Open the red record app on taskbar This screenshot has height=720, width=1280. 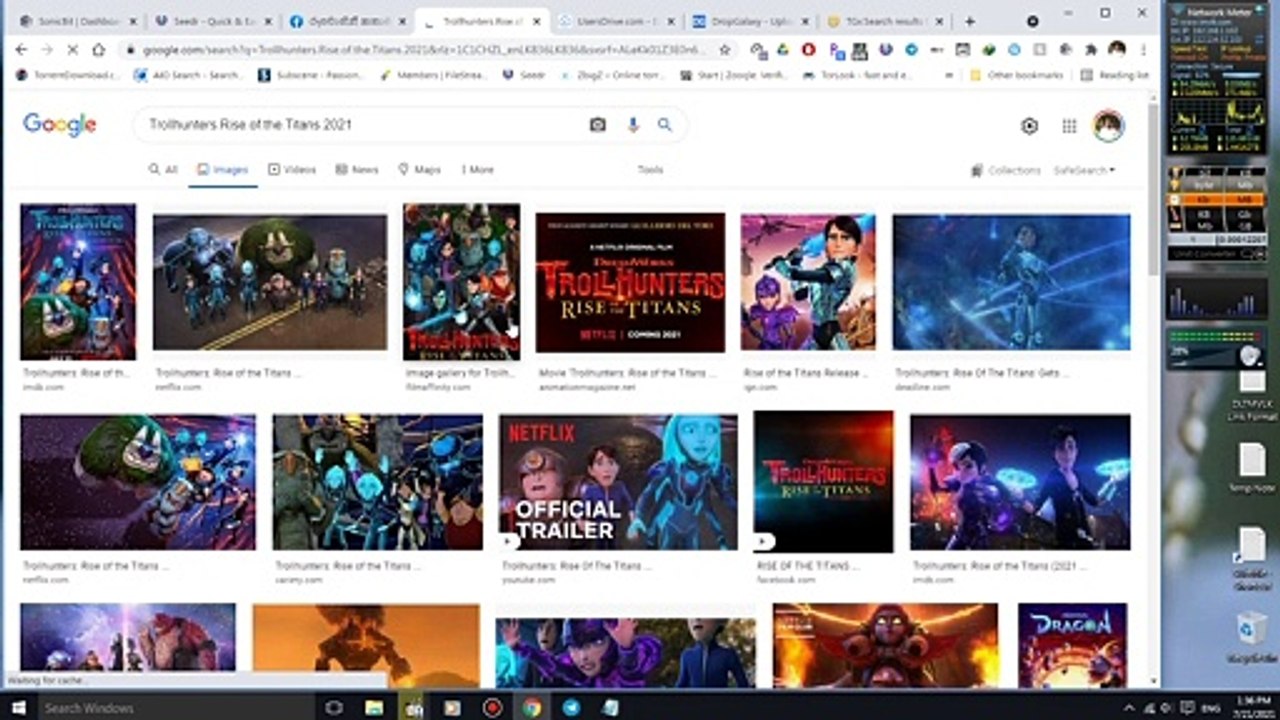(x=492, y=707)
